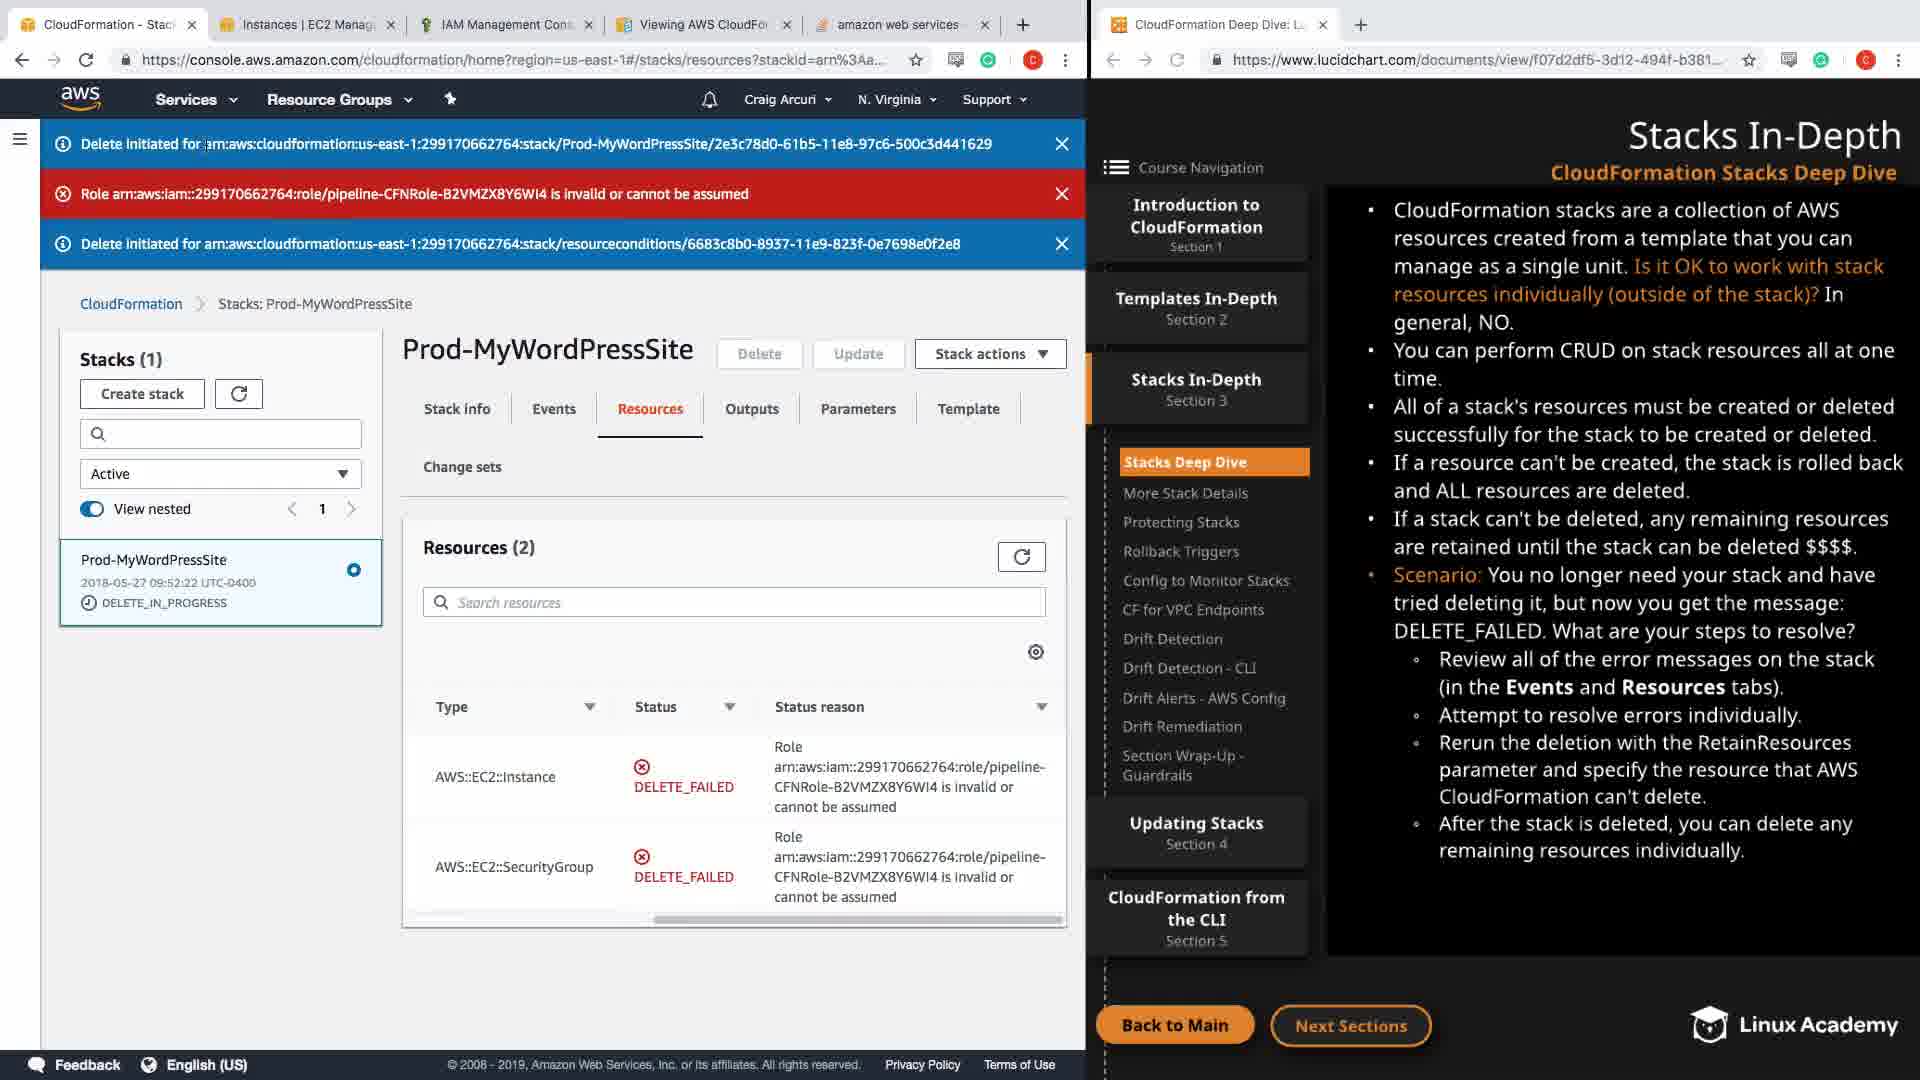This screenshot has height=1080, width=1920.
Task: Dismiss the red invalid role error banner
Action: pyautogui.click(x=1062, y=194)
